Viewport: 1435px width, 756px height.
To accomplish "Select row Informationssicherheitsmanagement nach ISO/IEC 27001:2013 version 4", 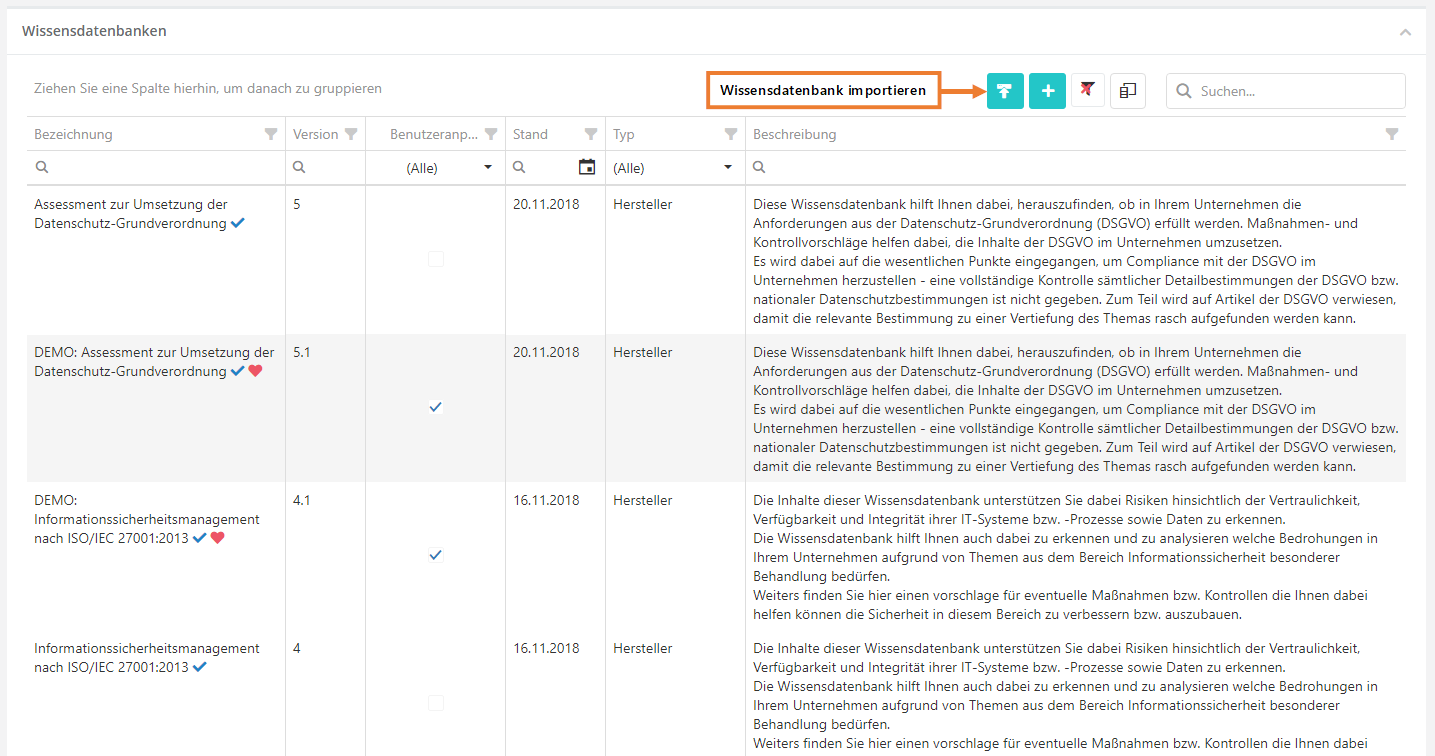I will (x=147, y=657).
